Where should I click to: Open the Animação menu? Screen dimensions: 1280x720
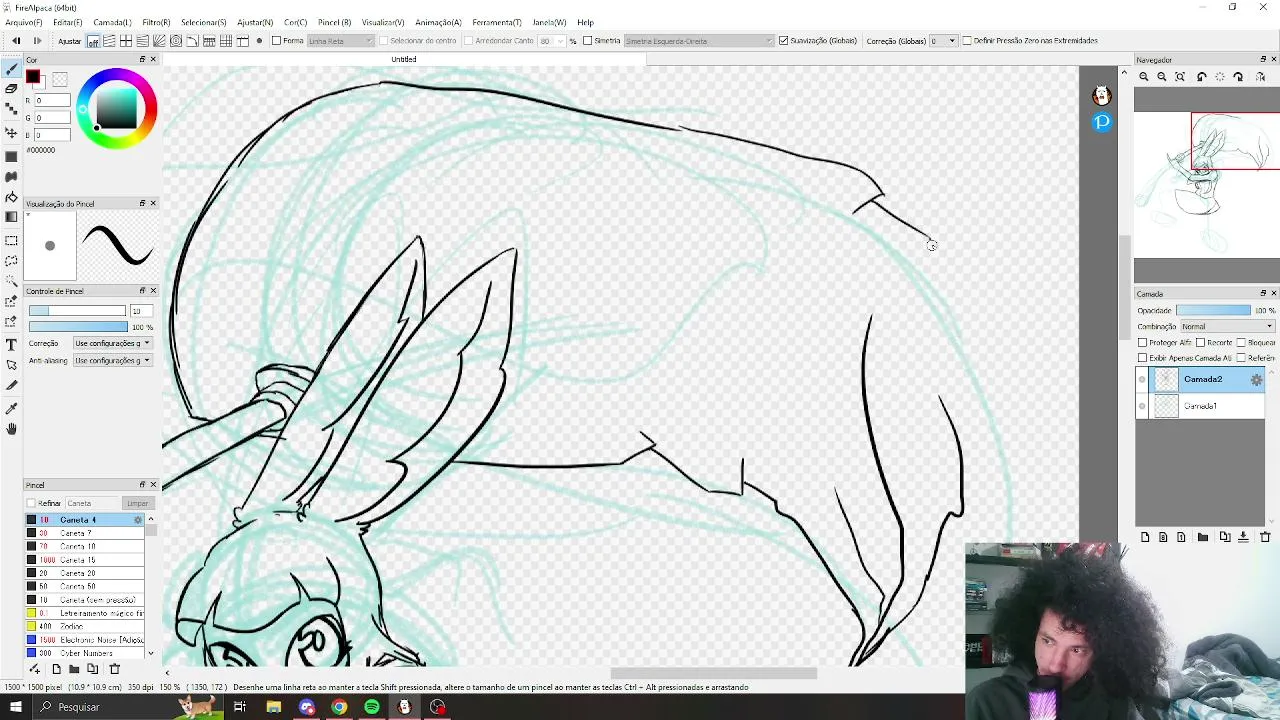coord(438,22)
